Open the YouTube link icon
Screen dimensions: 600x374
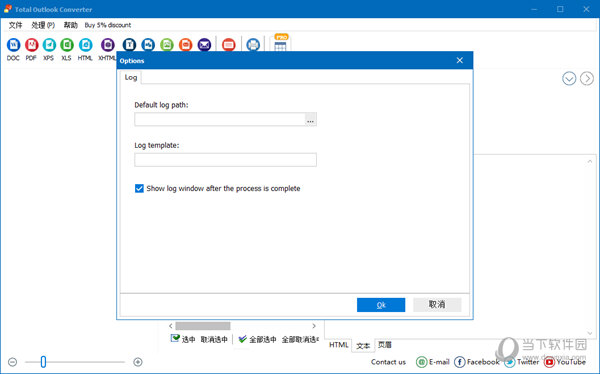pyautogui.click(x=549, y=362)
